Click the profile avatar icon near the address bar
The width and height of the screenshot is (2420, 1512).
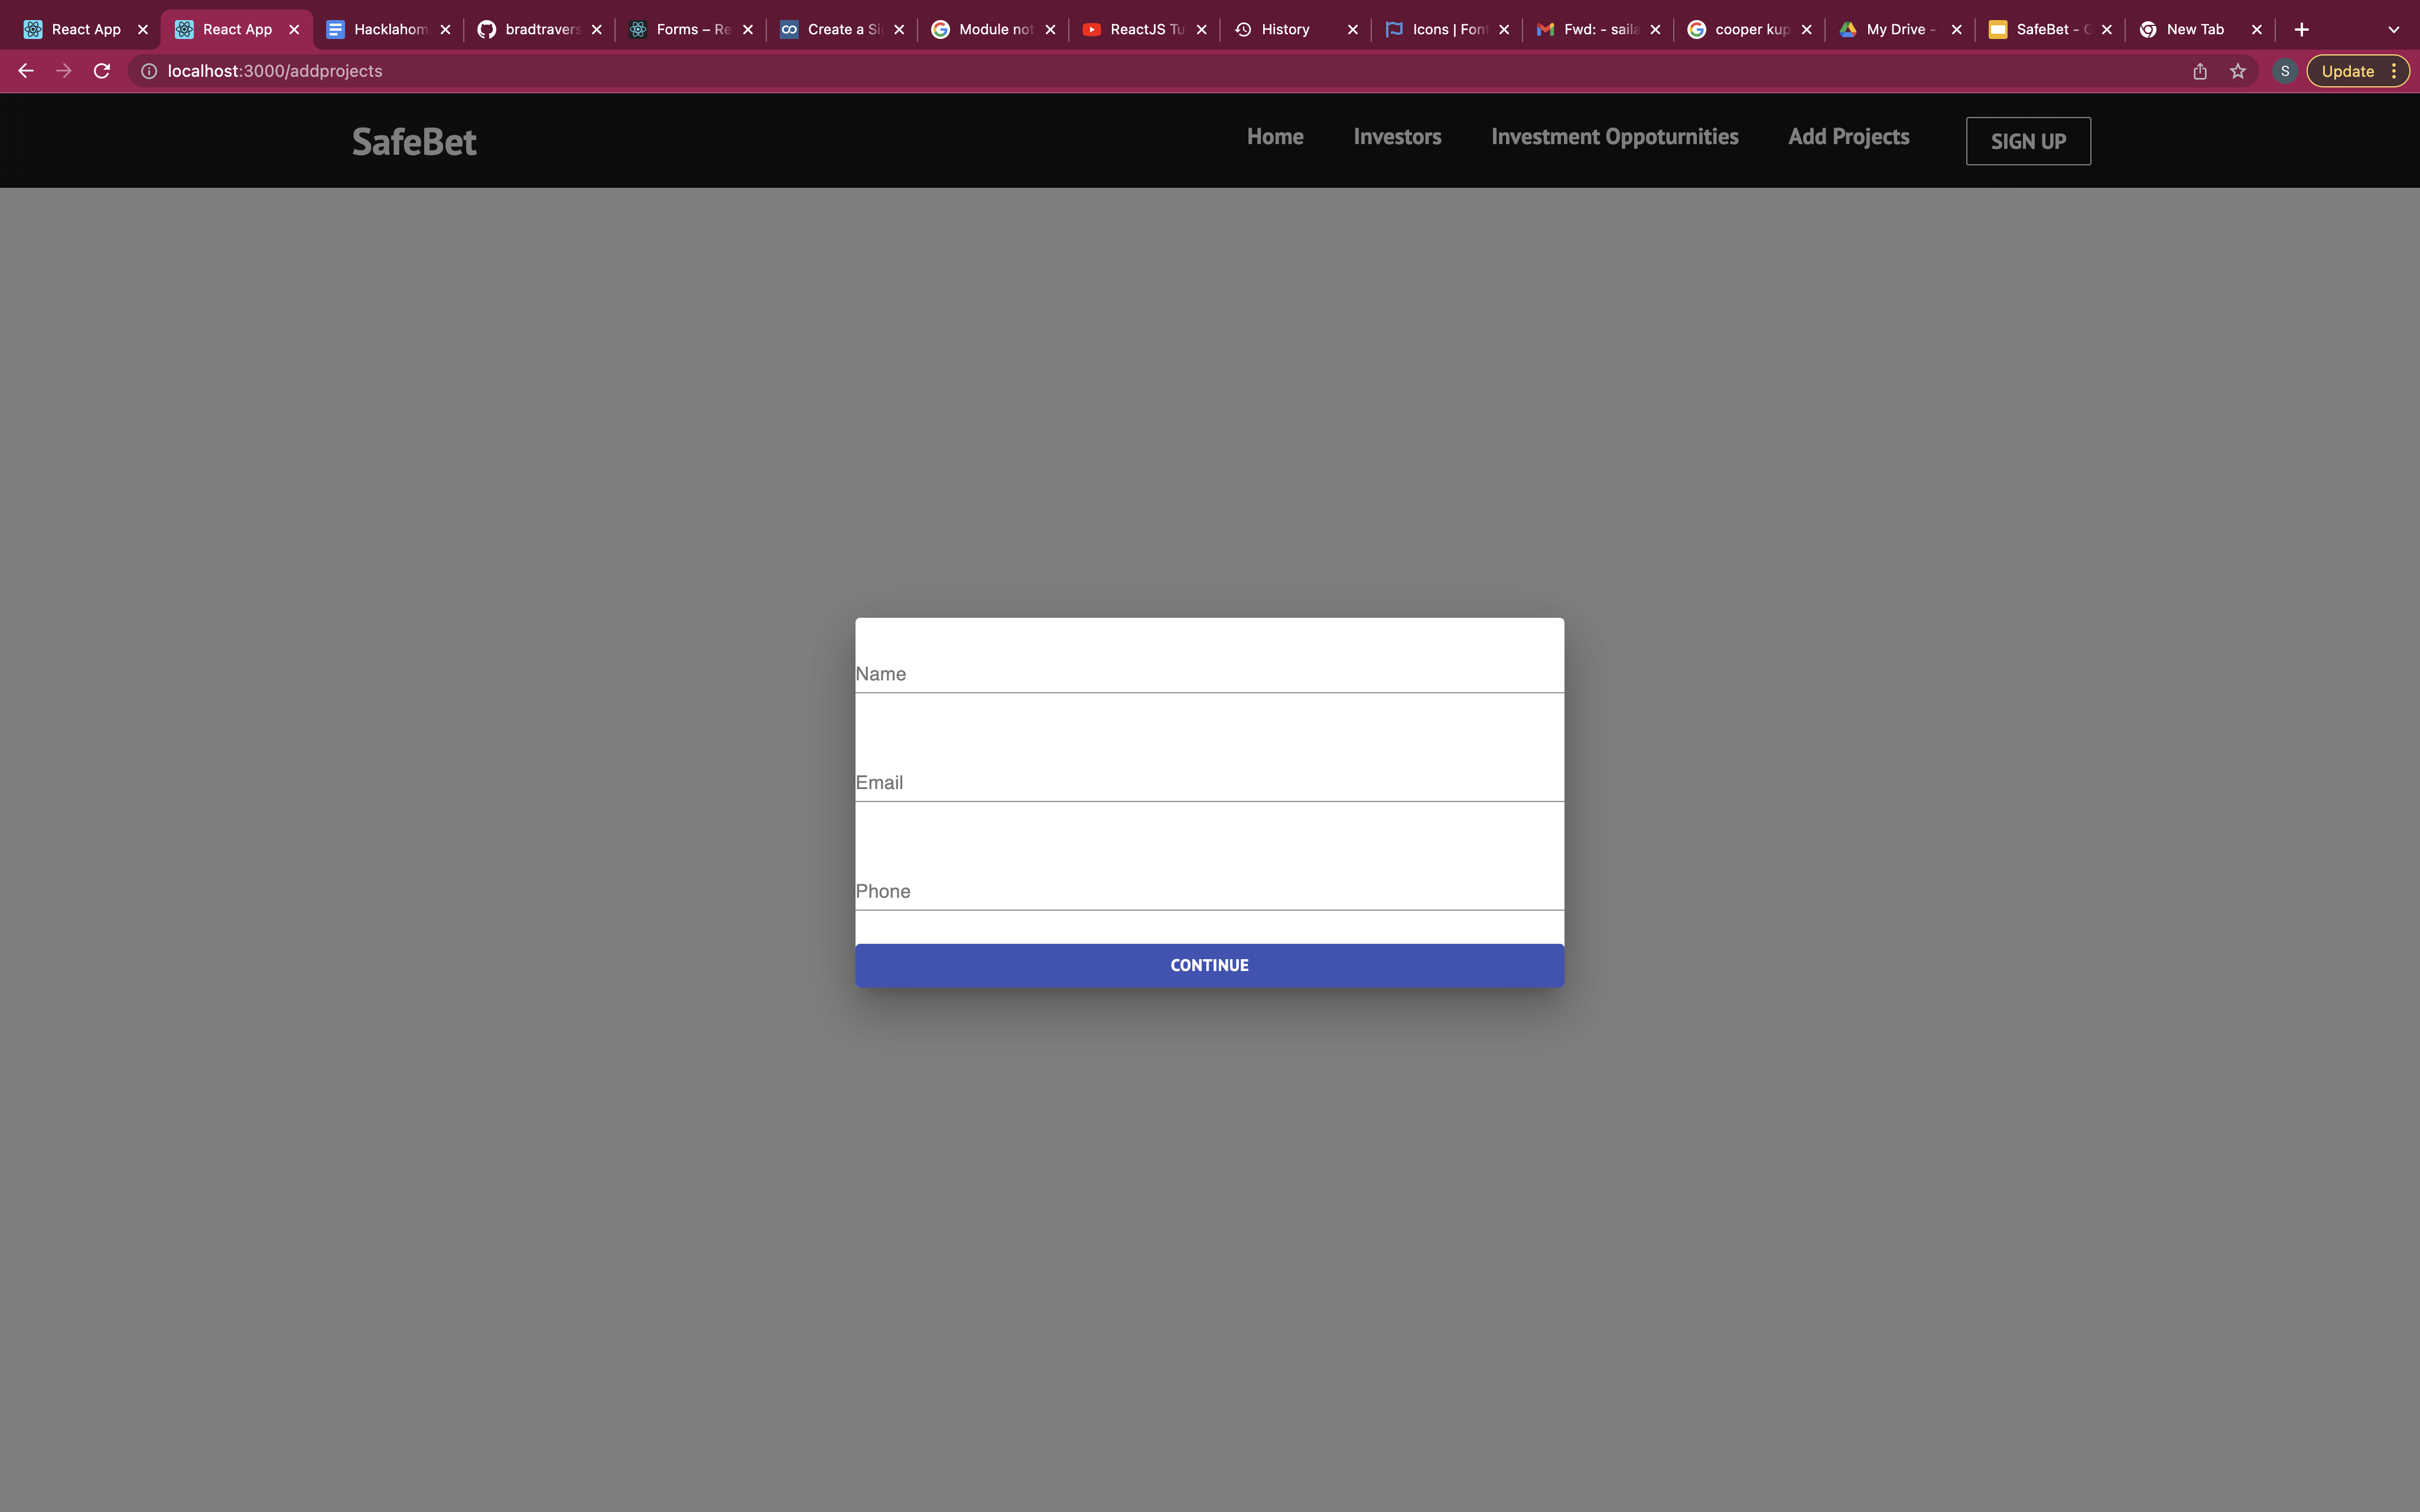pos(2285,70)
